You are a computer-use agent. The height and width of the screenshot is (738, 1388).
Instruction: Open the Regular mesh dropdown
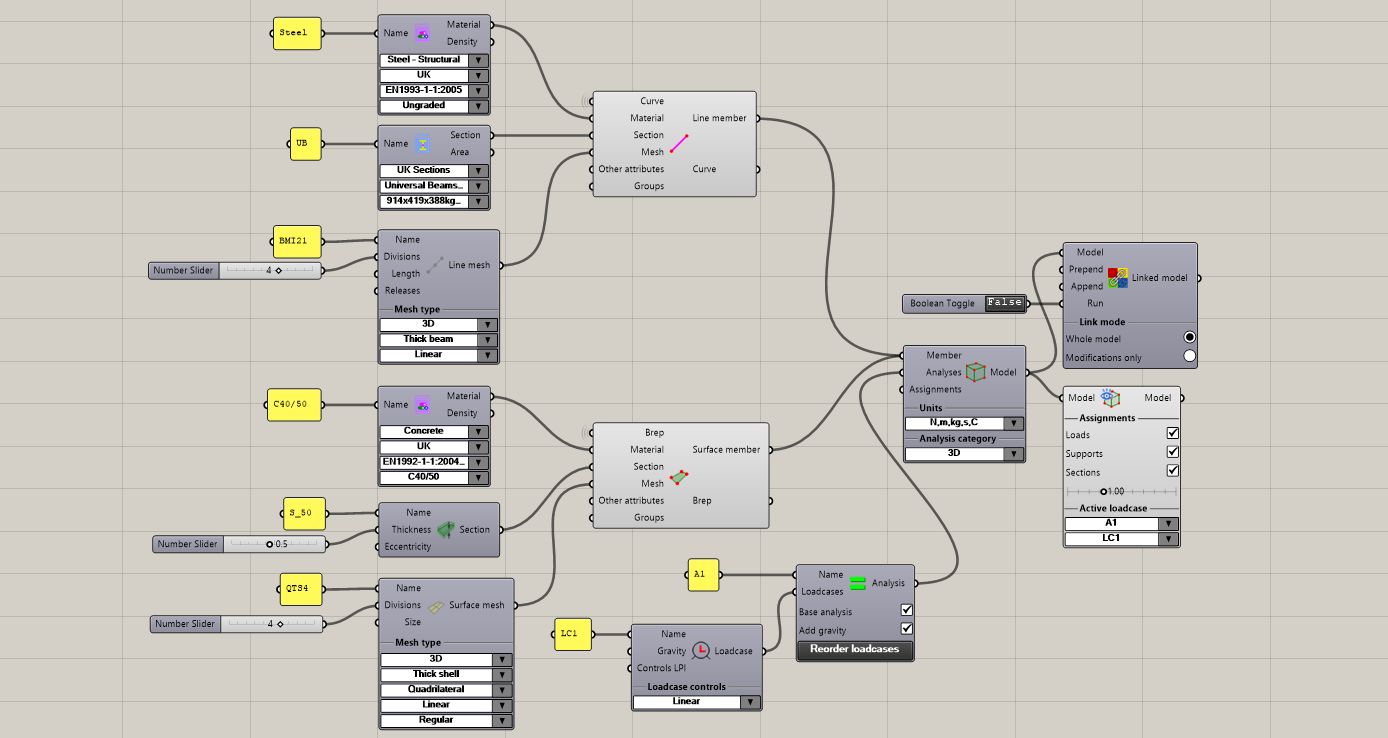446,720
